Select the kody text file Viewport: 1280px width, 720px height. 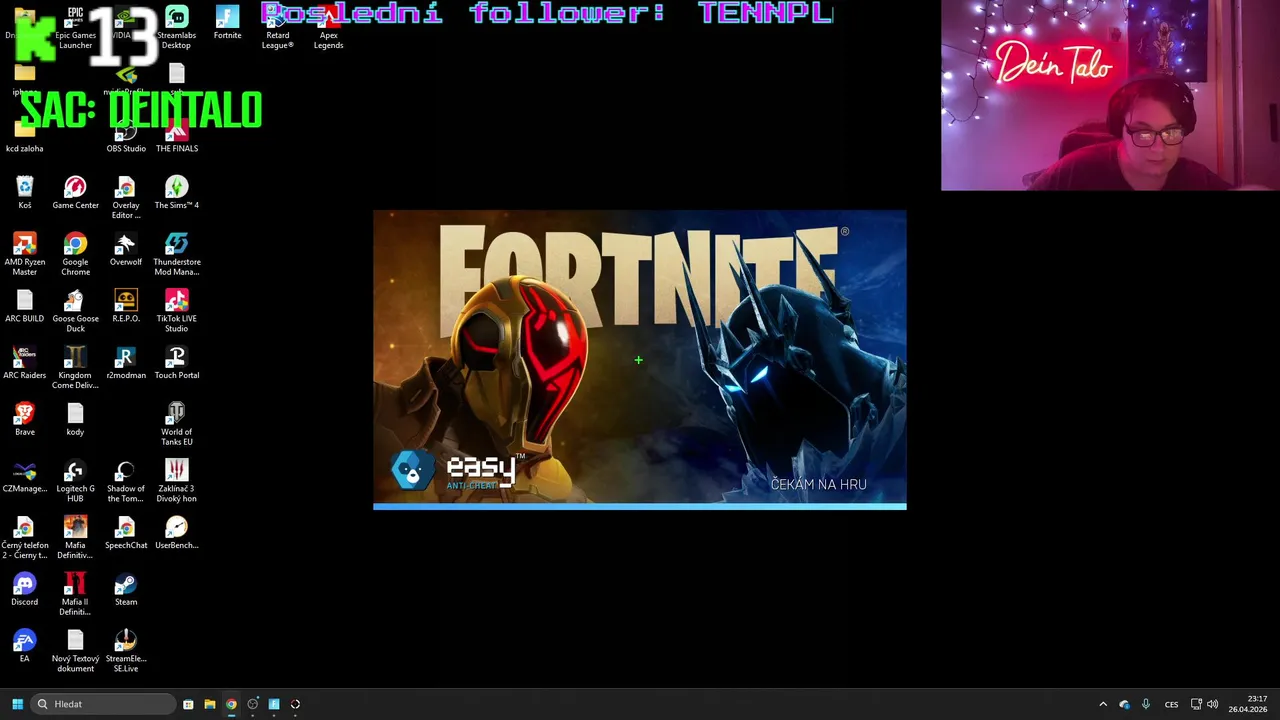click(x=75, y=420)
